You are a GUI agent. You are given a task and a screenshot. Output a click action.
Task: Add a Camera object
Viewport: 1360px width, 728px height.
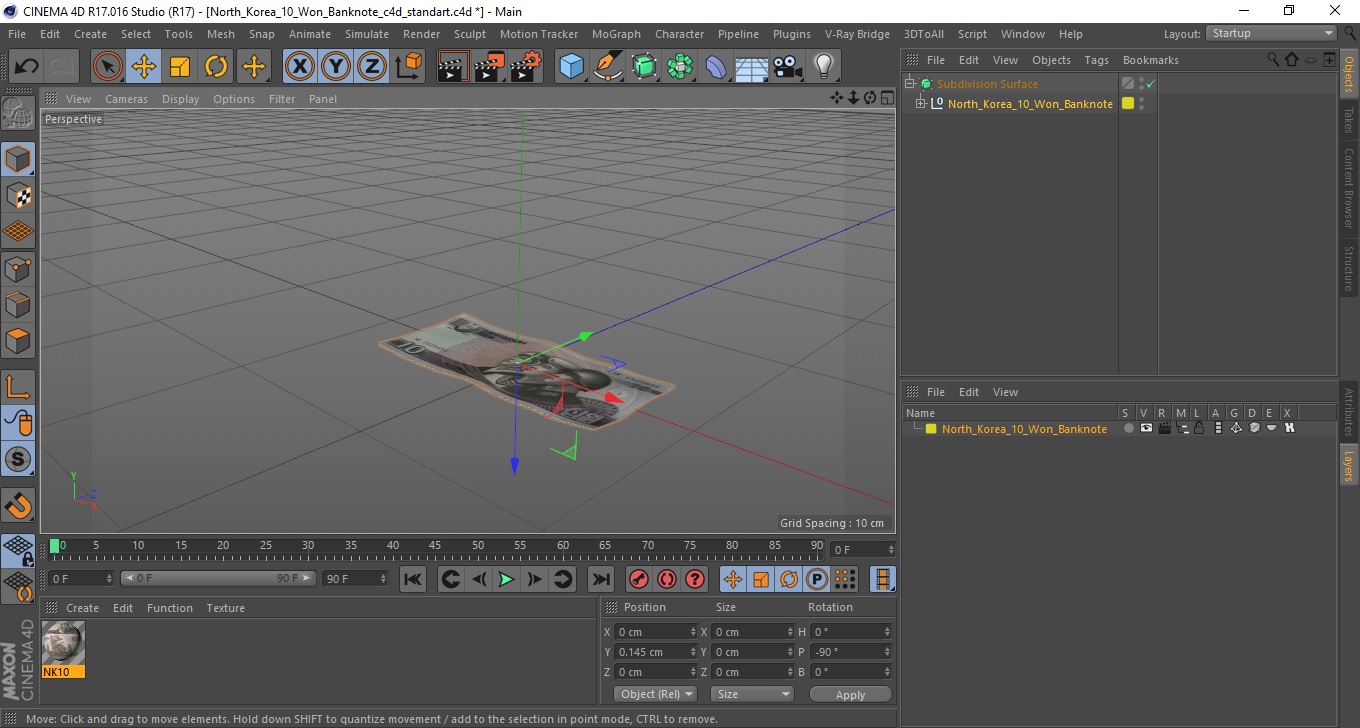[x=787, y=67]
